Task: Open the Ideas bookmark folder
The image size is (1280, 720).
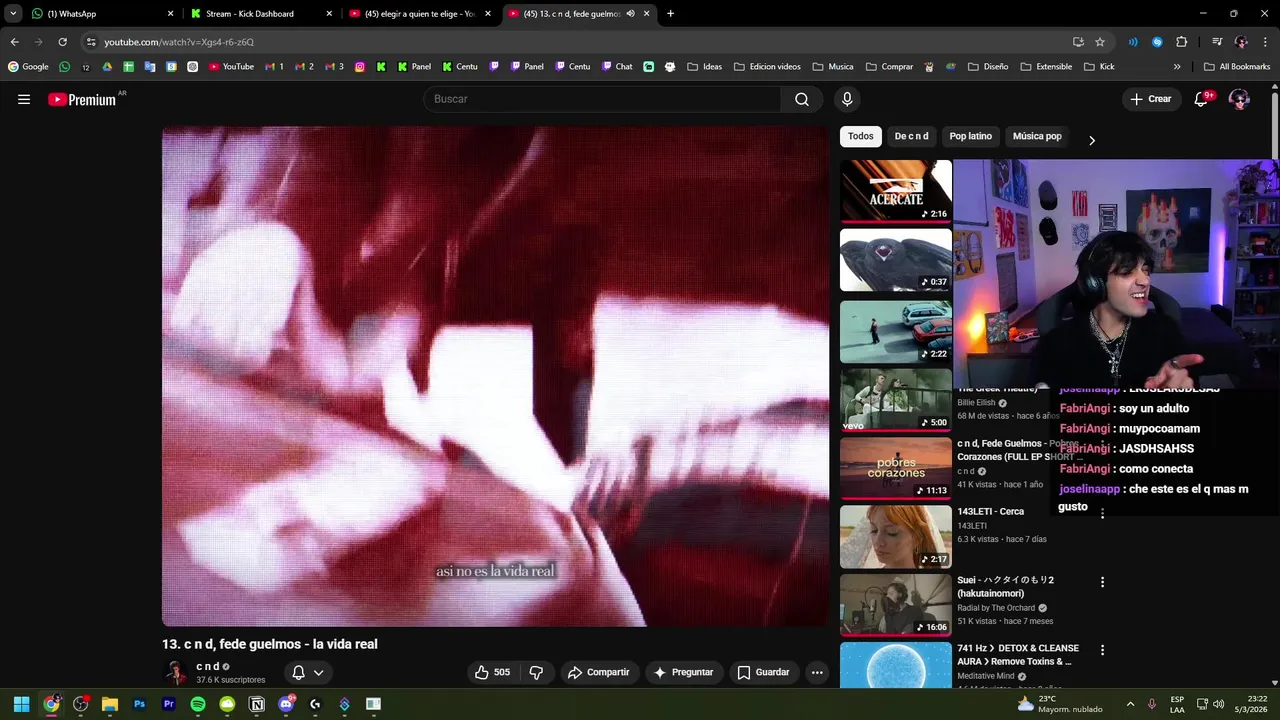Action: [x=704, y=67]
